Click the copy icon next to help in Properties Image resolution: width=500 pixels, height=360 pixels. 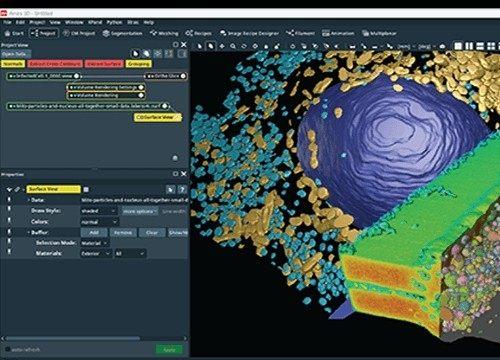click(171, 190)
